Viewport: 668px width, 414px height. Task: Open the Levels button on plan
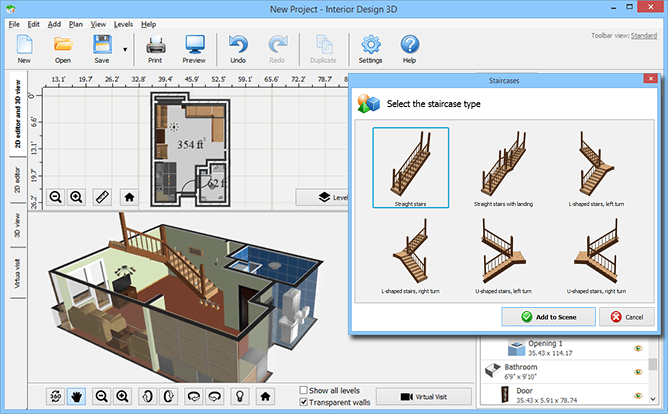coord(323,197)
